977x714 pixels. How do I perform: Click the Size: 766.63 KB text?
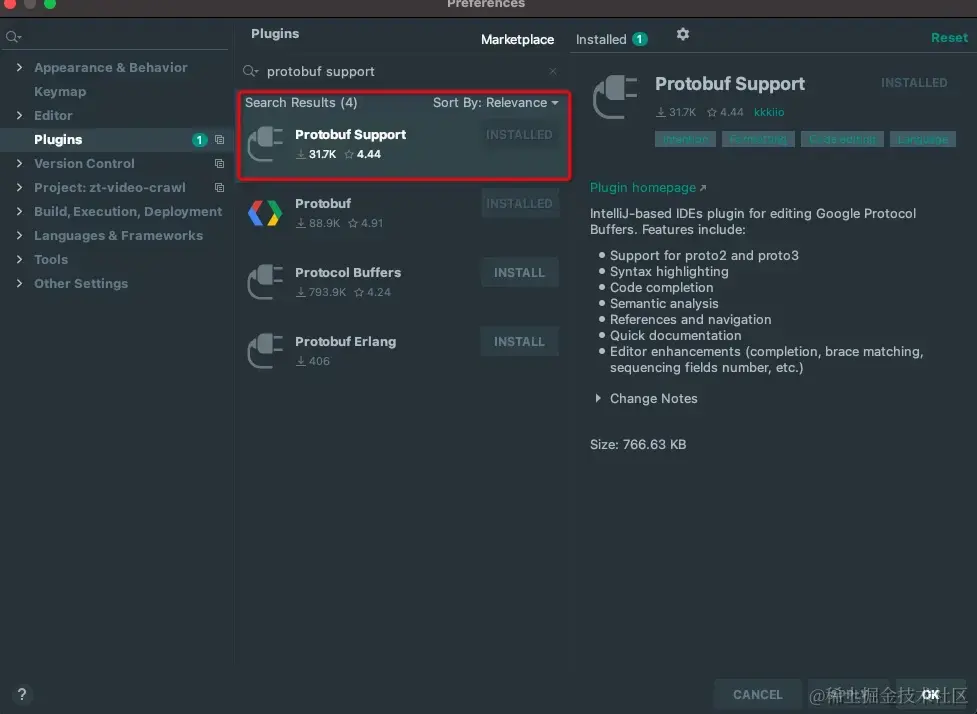click(638, 444)
